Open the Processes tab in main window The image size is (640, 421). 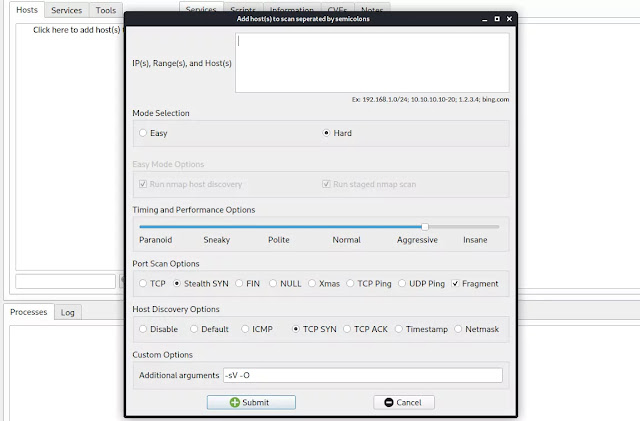[29, 312]
